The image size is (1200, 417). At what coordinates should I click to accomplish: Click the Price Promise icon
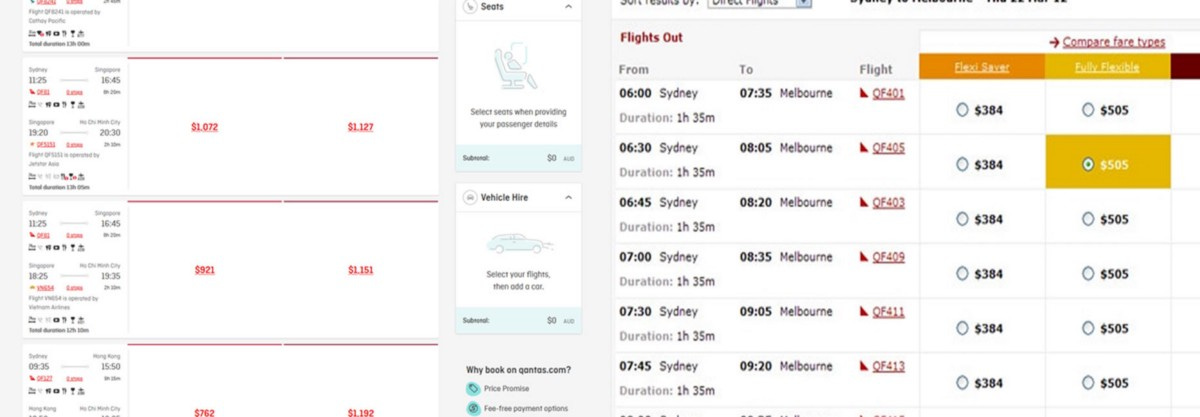click(x=472, y=389)
